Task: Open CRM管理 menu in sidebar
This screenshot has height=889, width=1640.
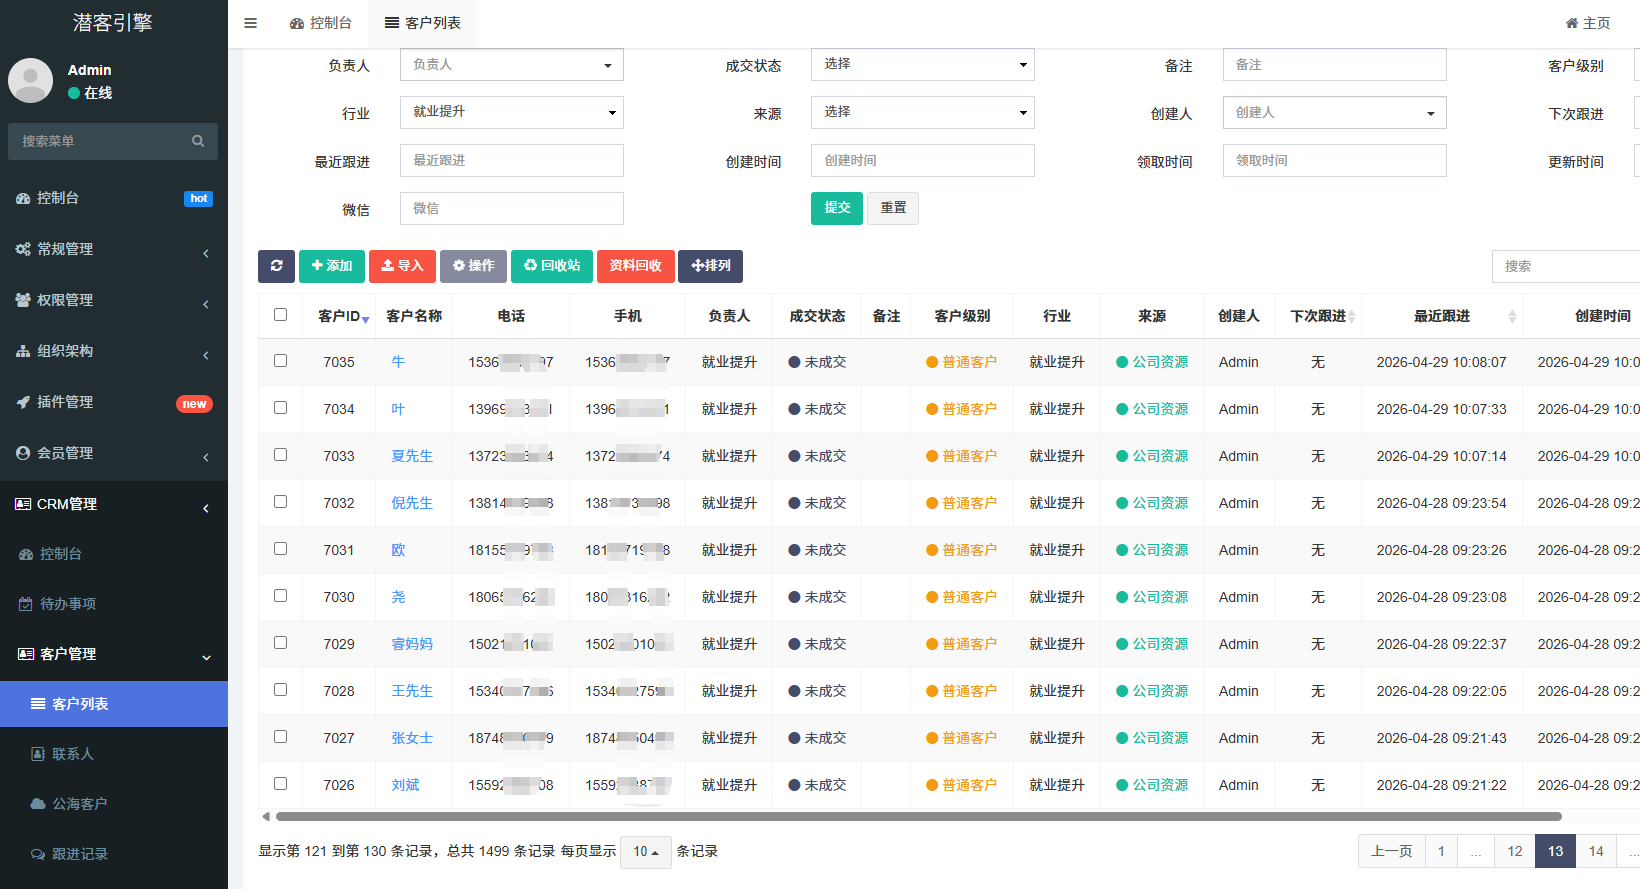Action: click(114, 504)
